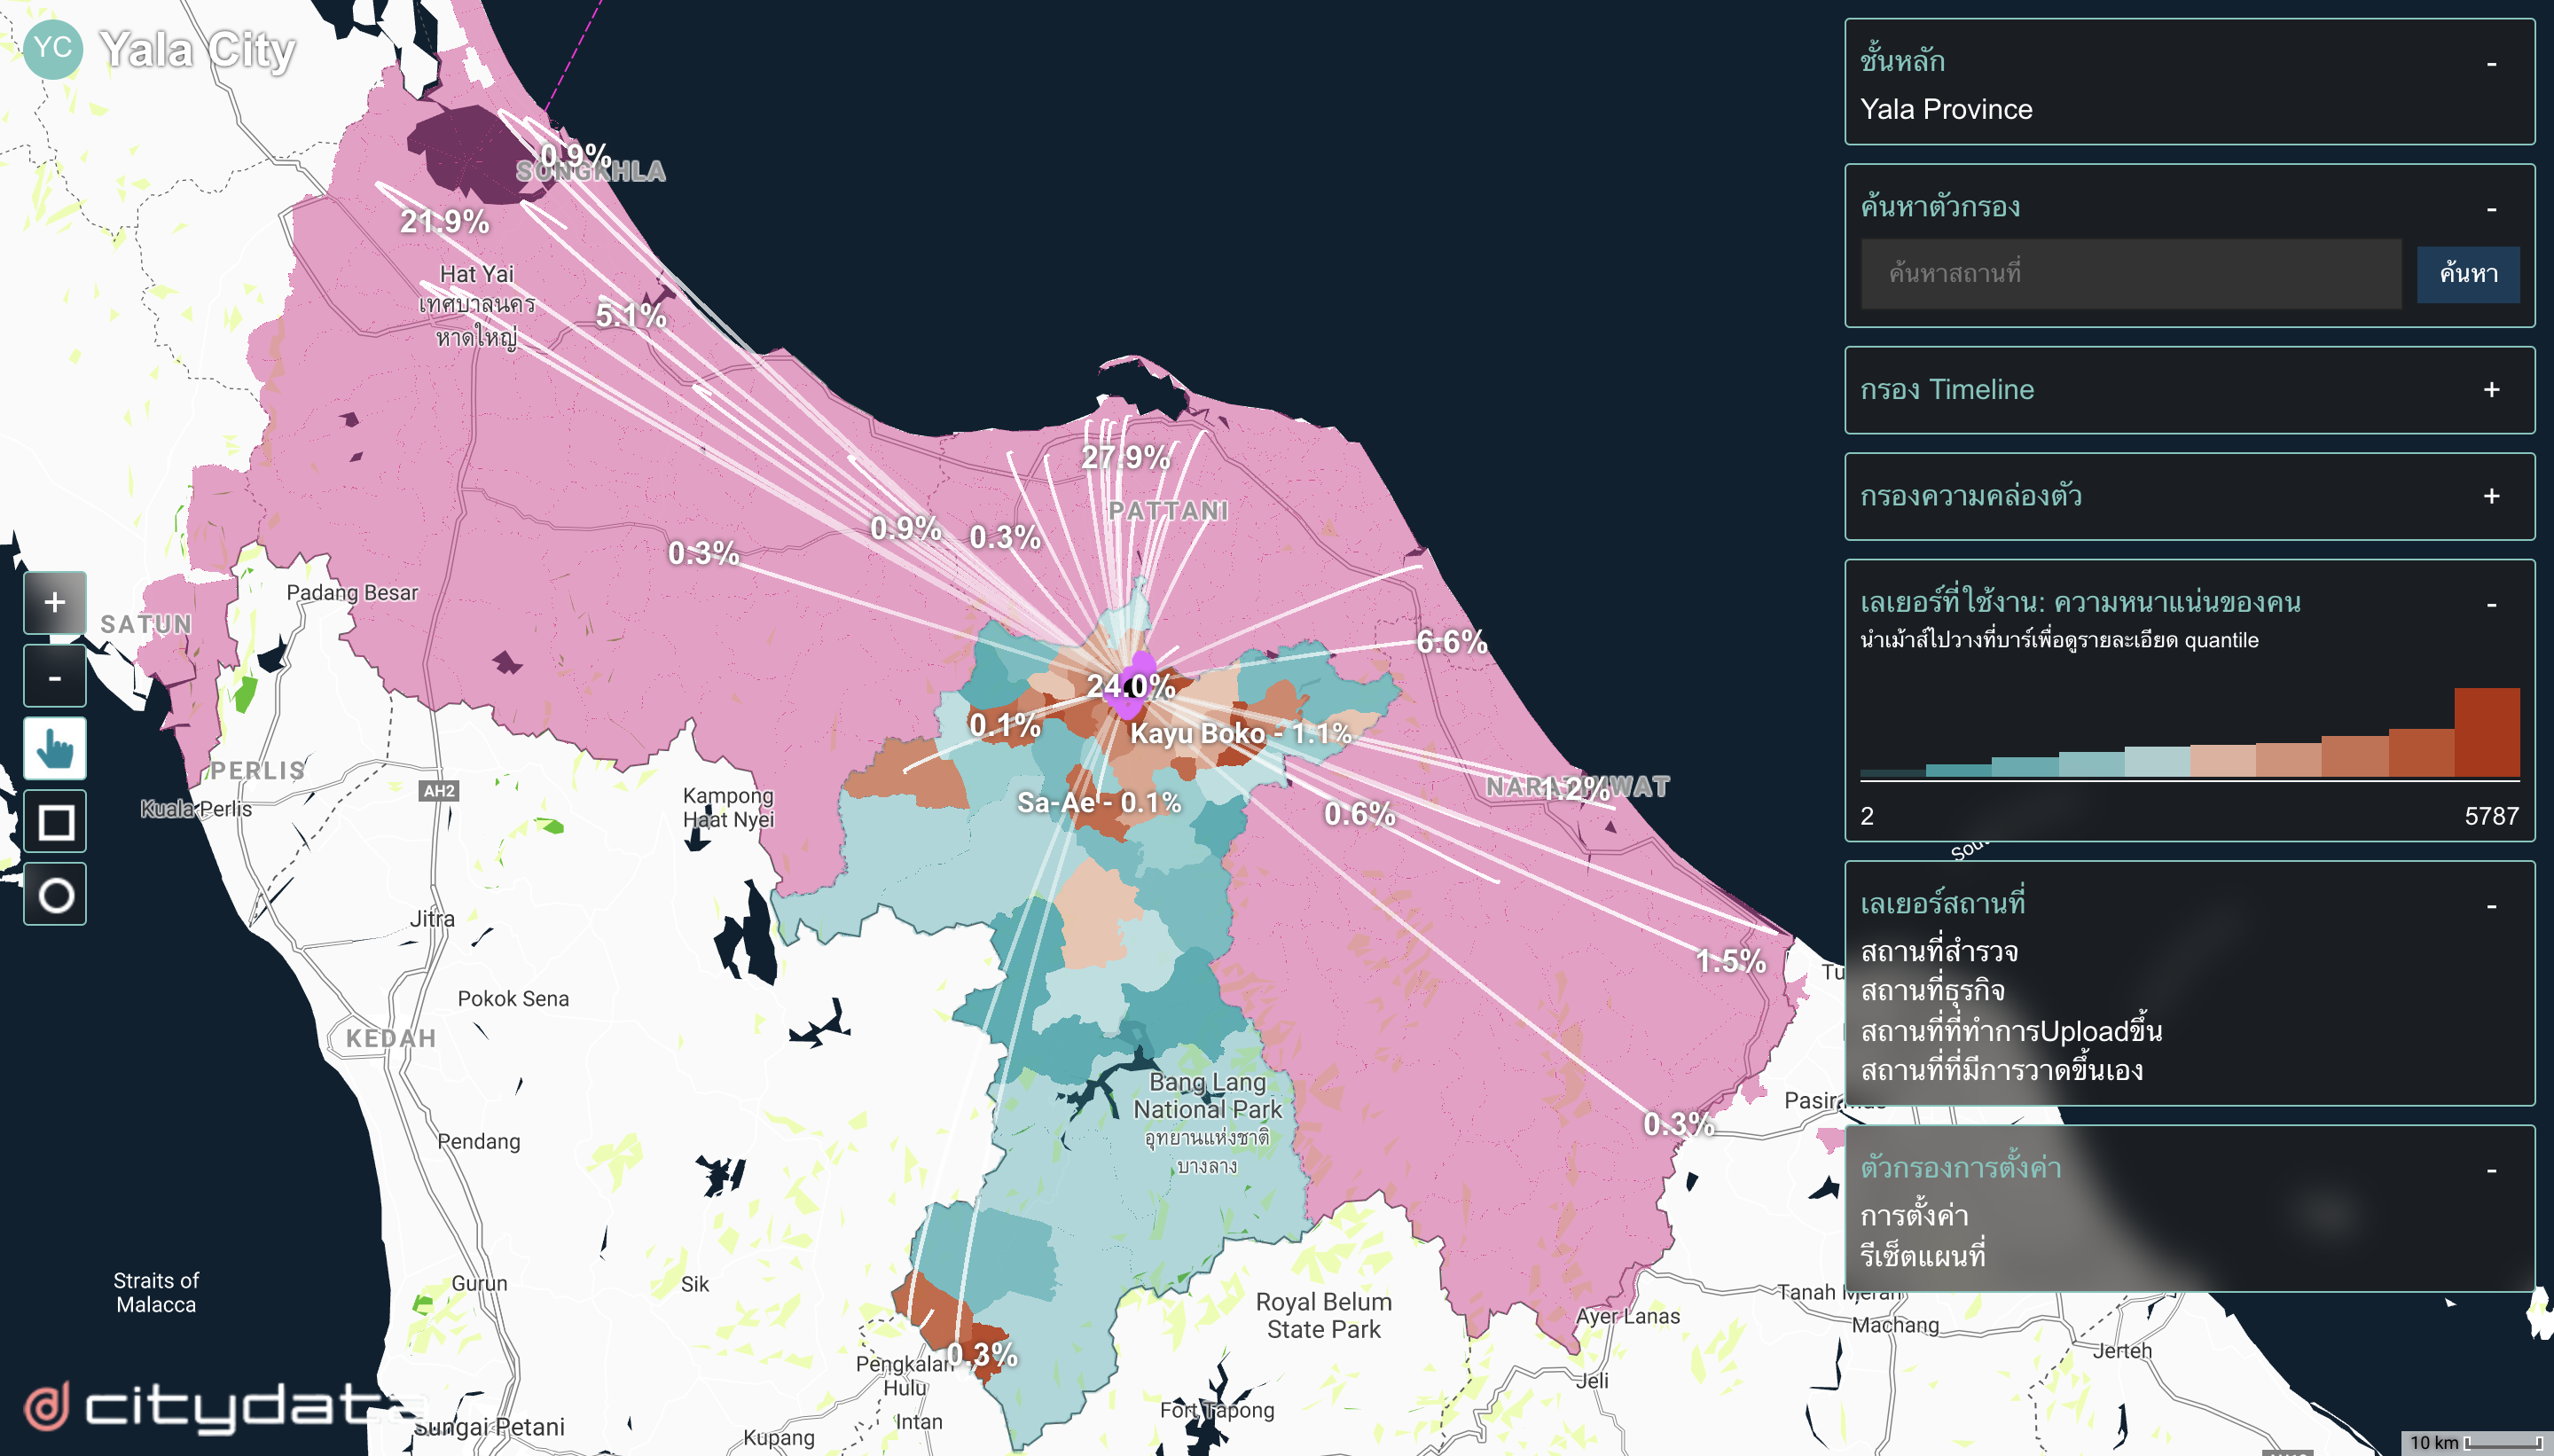This screenshot has width=2554, height=1456.
Task: Collapse the ชั้นหลัก panel
Action: (2491, 64)
